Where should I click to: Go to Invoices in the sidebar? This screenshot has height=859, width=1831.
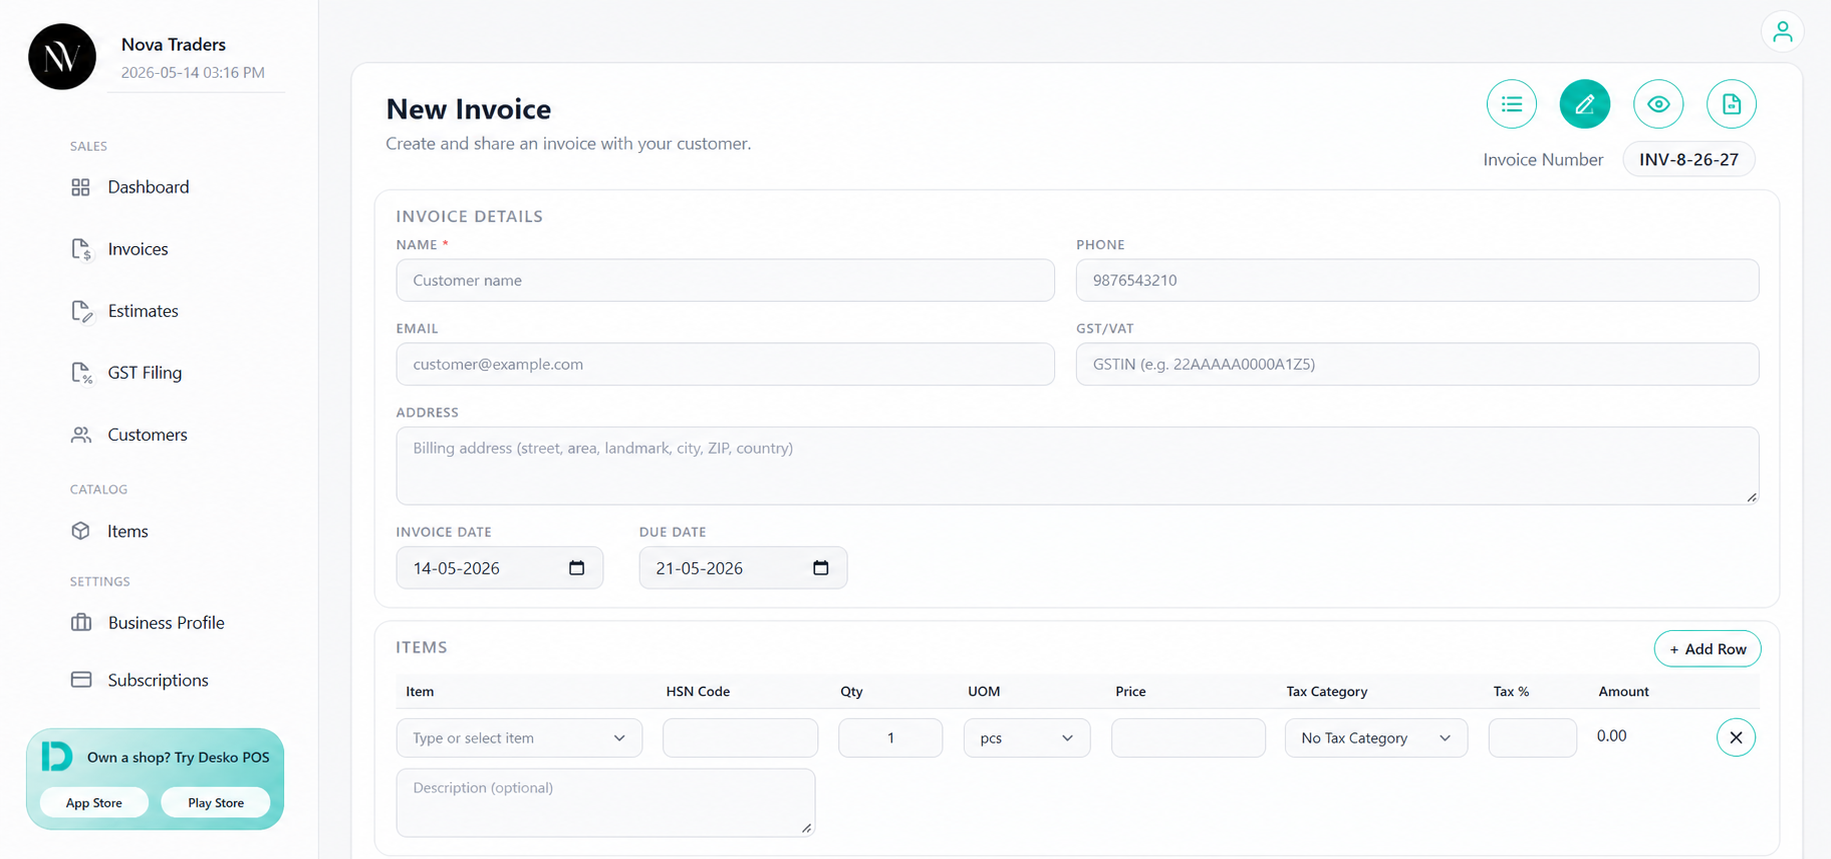(x=138, y=249)
